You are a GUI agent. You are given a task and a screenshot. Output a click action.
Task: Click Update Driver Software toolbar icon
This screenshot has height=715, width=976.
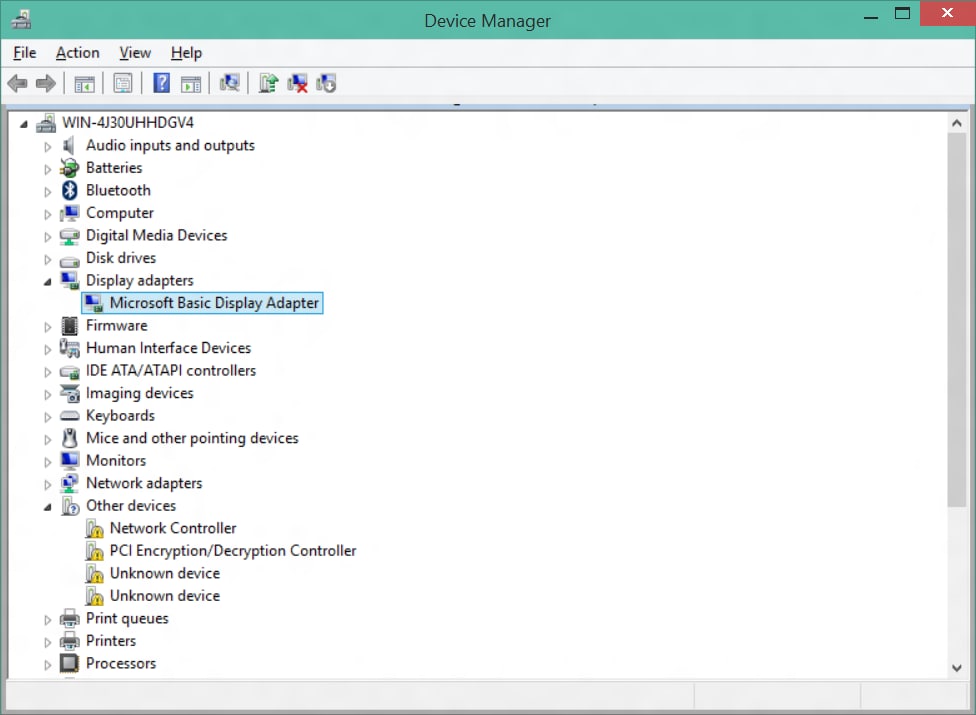tap(268, 83)
